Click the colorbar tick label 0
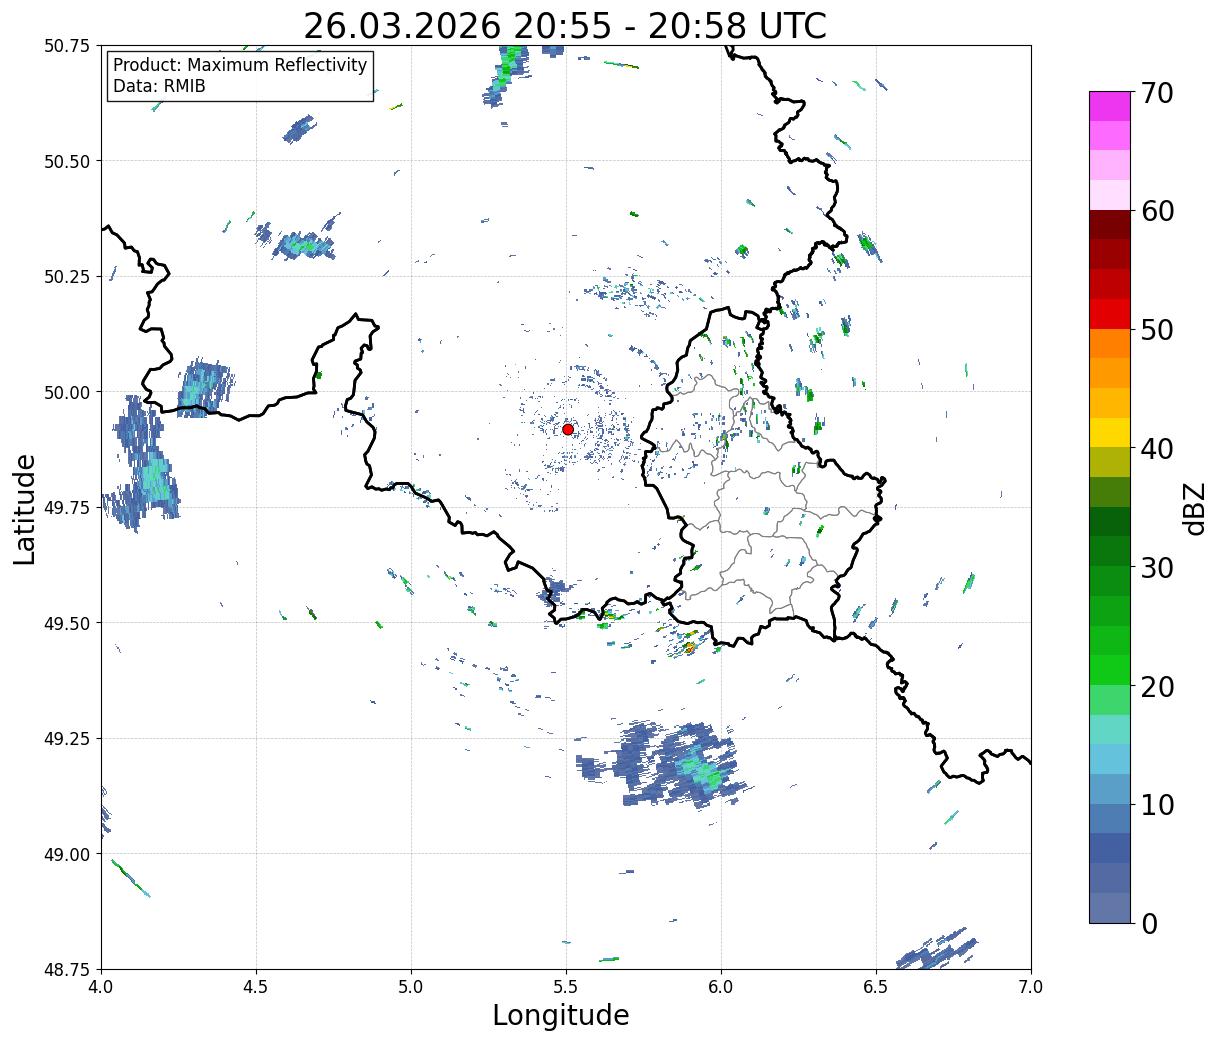 [x=1148, y=924]
